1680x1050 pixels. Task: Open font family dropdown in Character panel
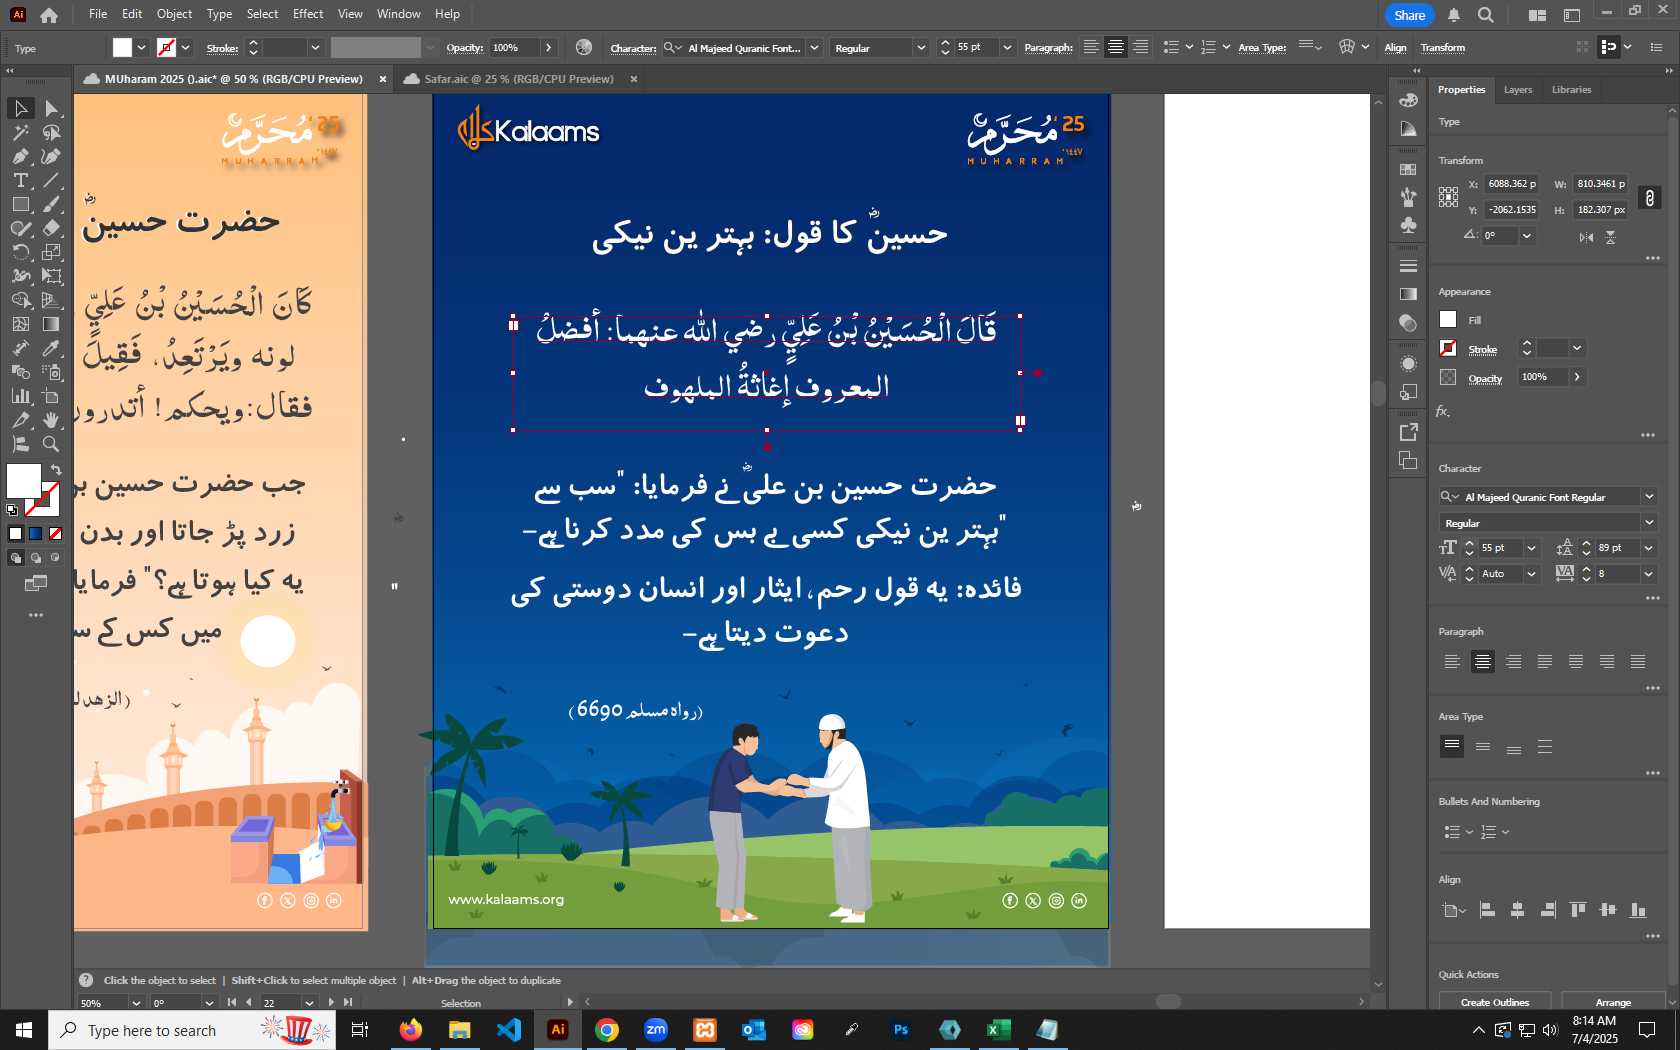[x=1649, y=497]
